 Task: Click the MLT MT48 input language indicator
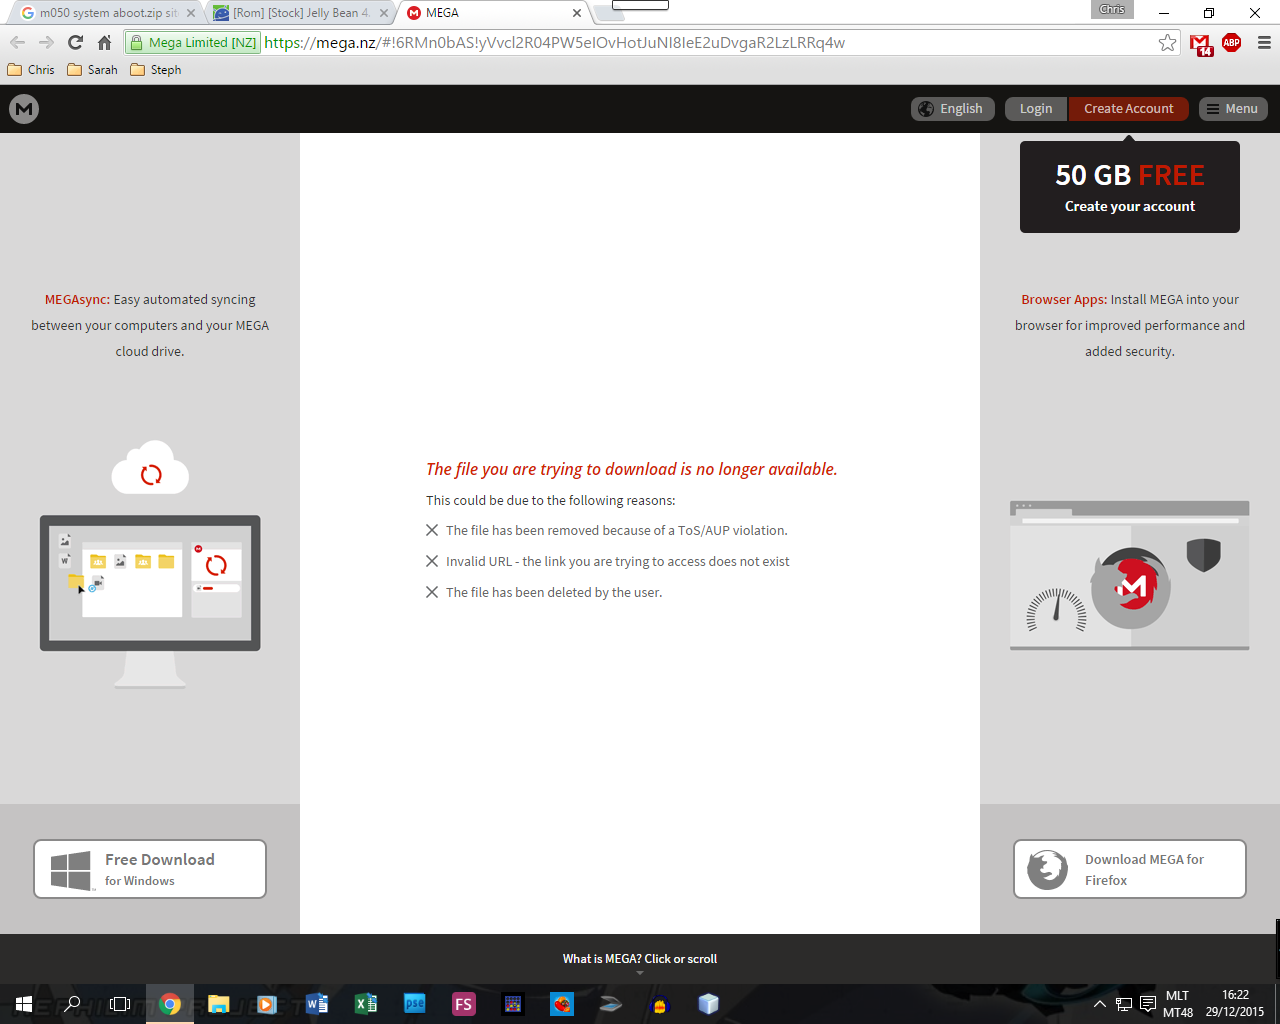(x=1178, y=1004)
